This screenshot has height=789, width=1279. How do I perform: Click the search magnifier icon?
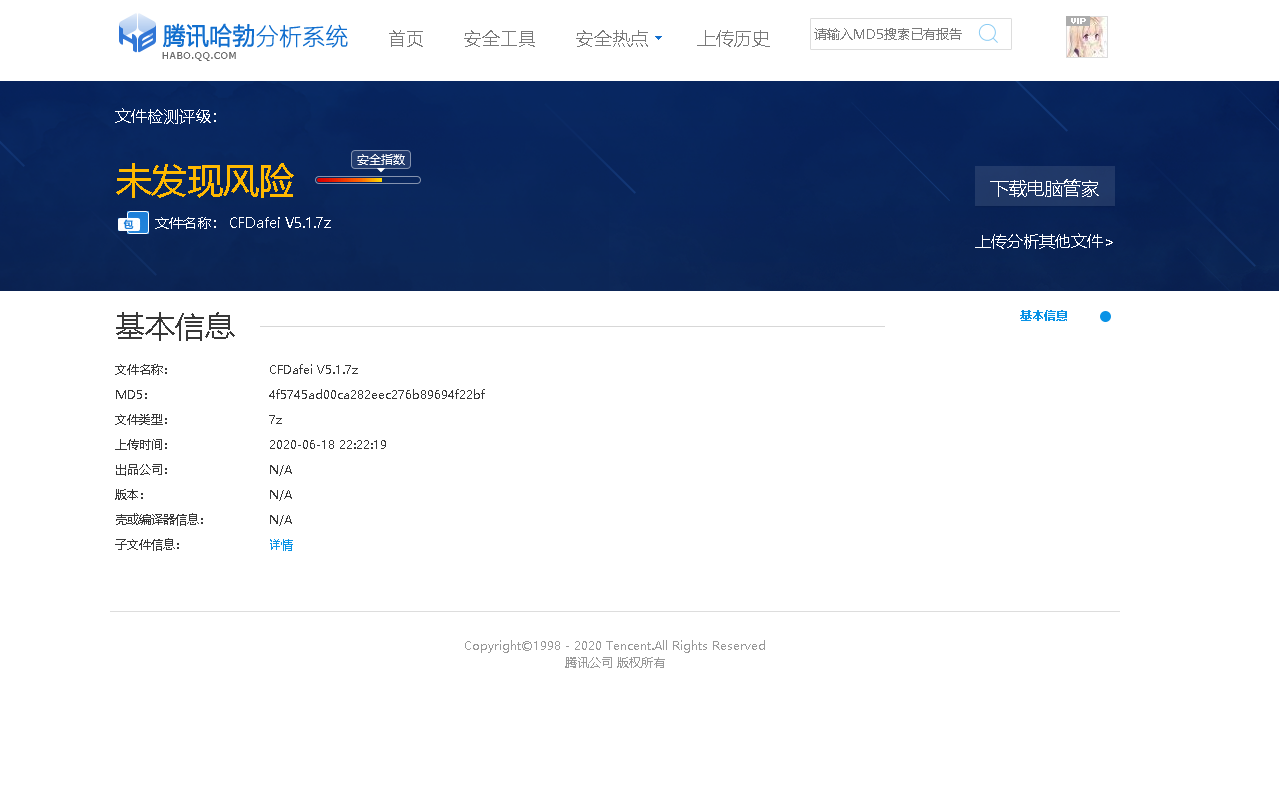pos(988,33)
